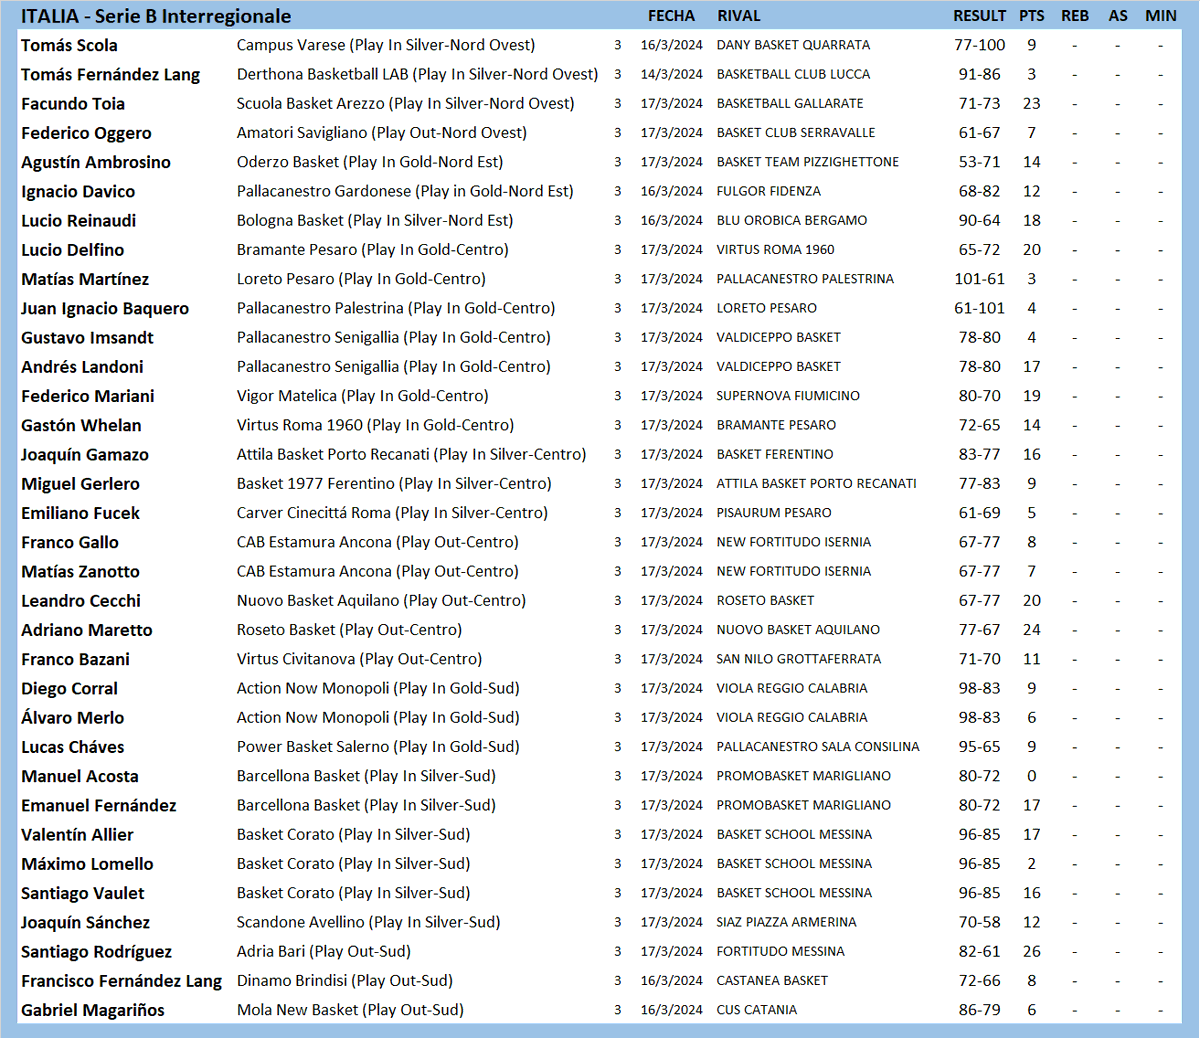Select player name Emiliano Fucek
This screenshot has height=1038, width=1200.
(80, 513)
